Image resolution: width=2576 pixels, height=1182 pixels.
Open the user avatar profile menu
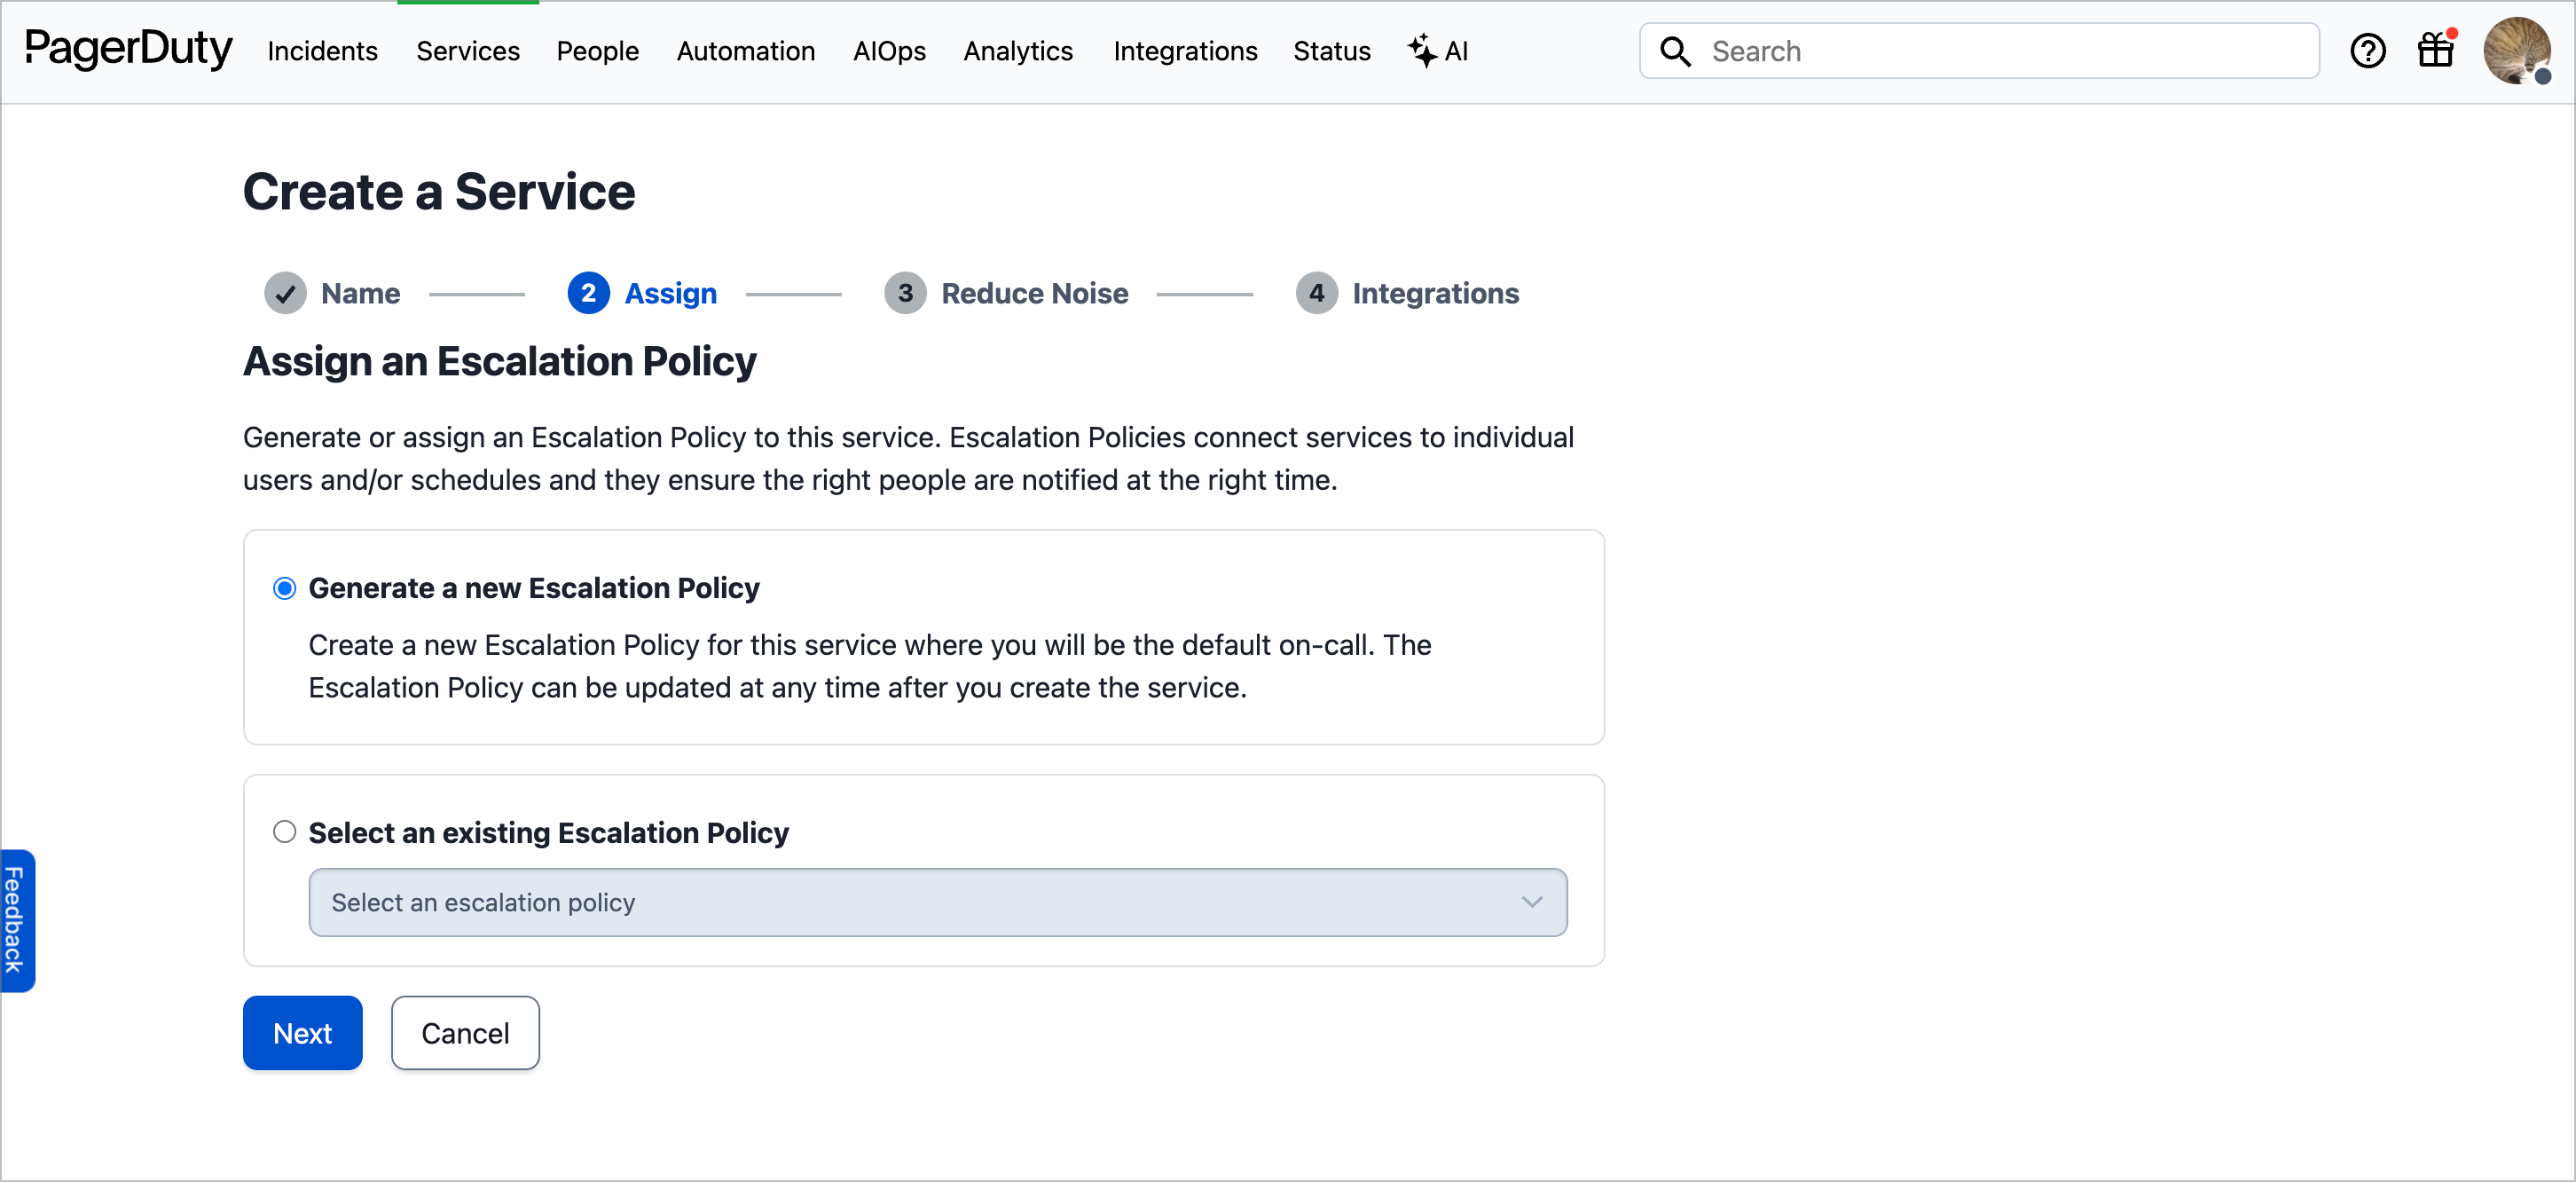[x=2516, y=51]
